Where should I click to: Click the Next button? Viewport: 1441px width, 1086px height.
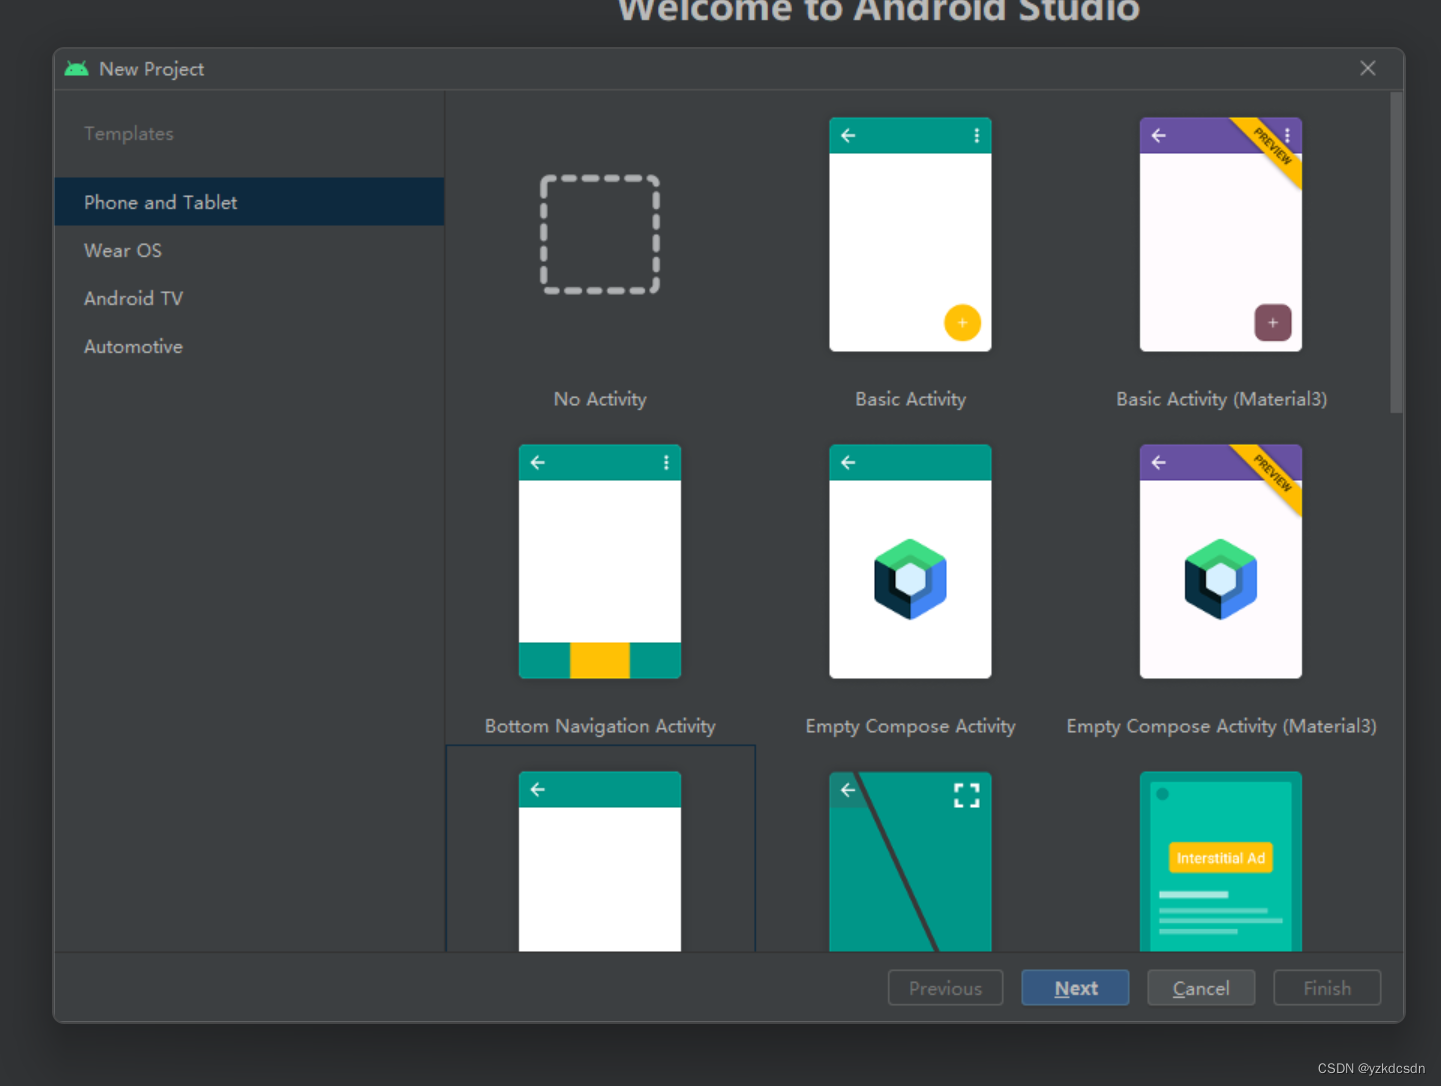pos(1075,988)
